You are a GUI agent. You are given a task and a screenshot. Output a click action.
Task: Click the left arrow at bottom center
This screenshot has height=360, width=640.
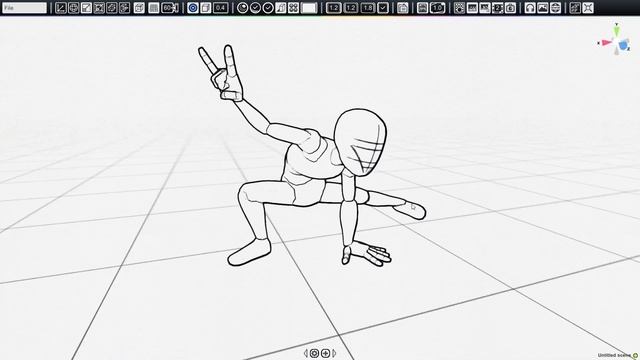tap(306, 353)
